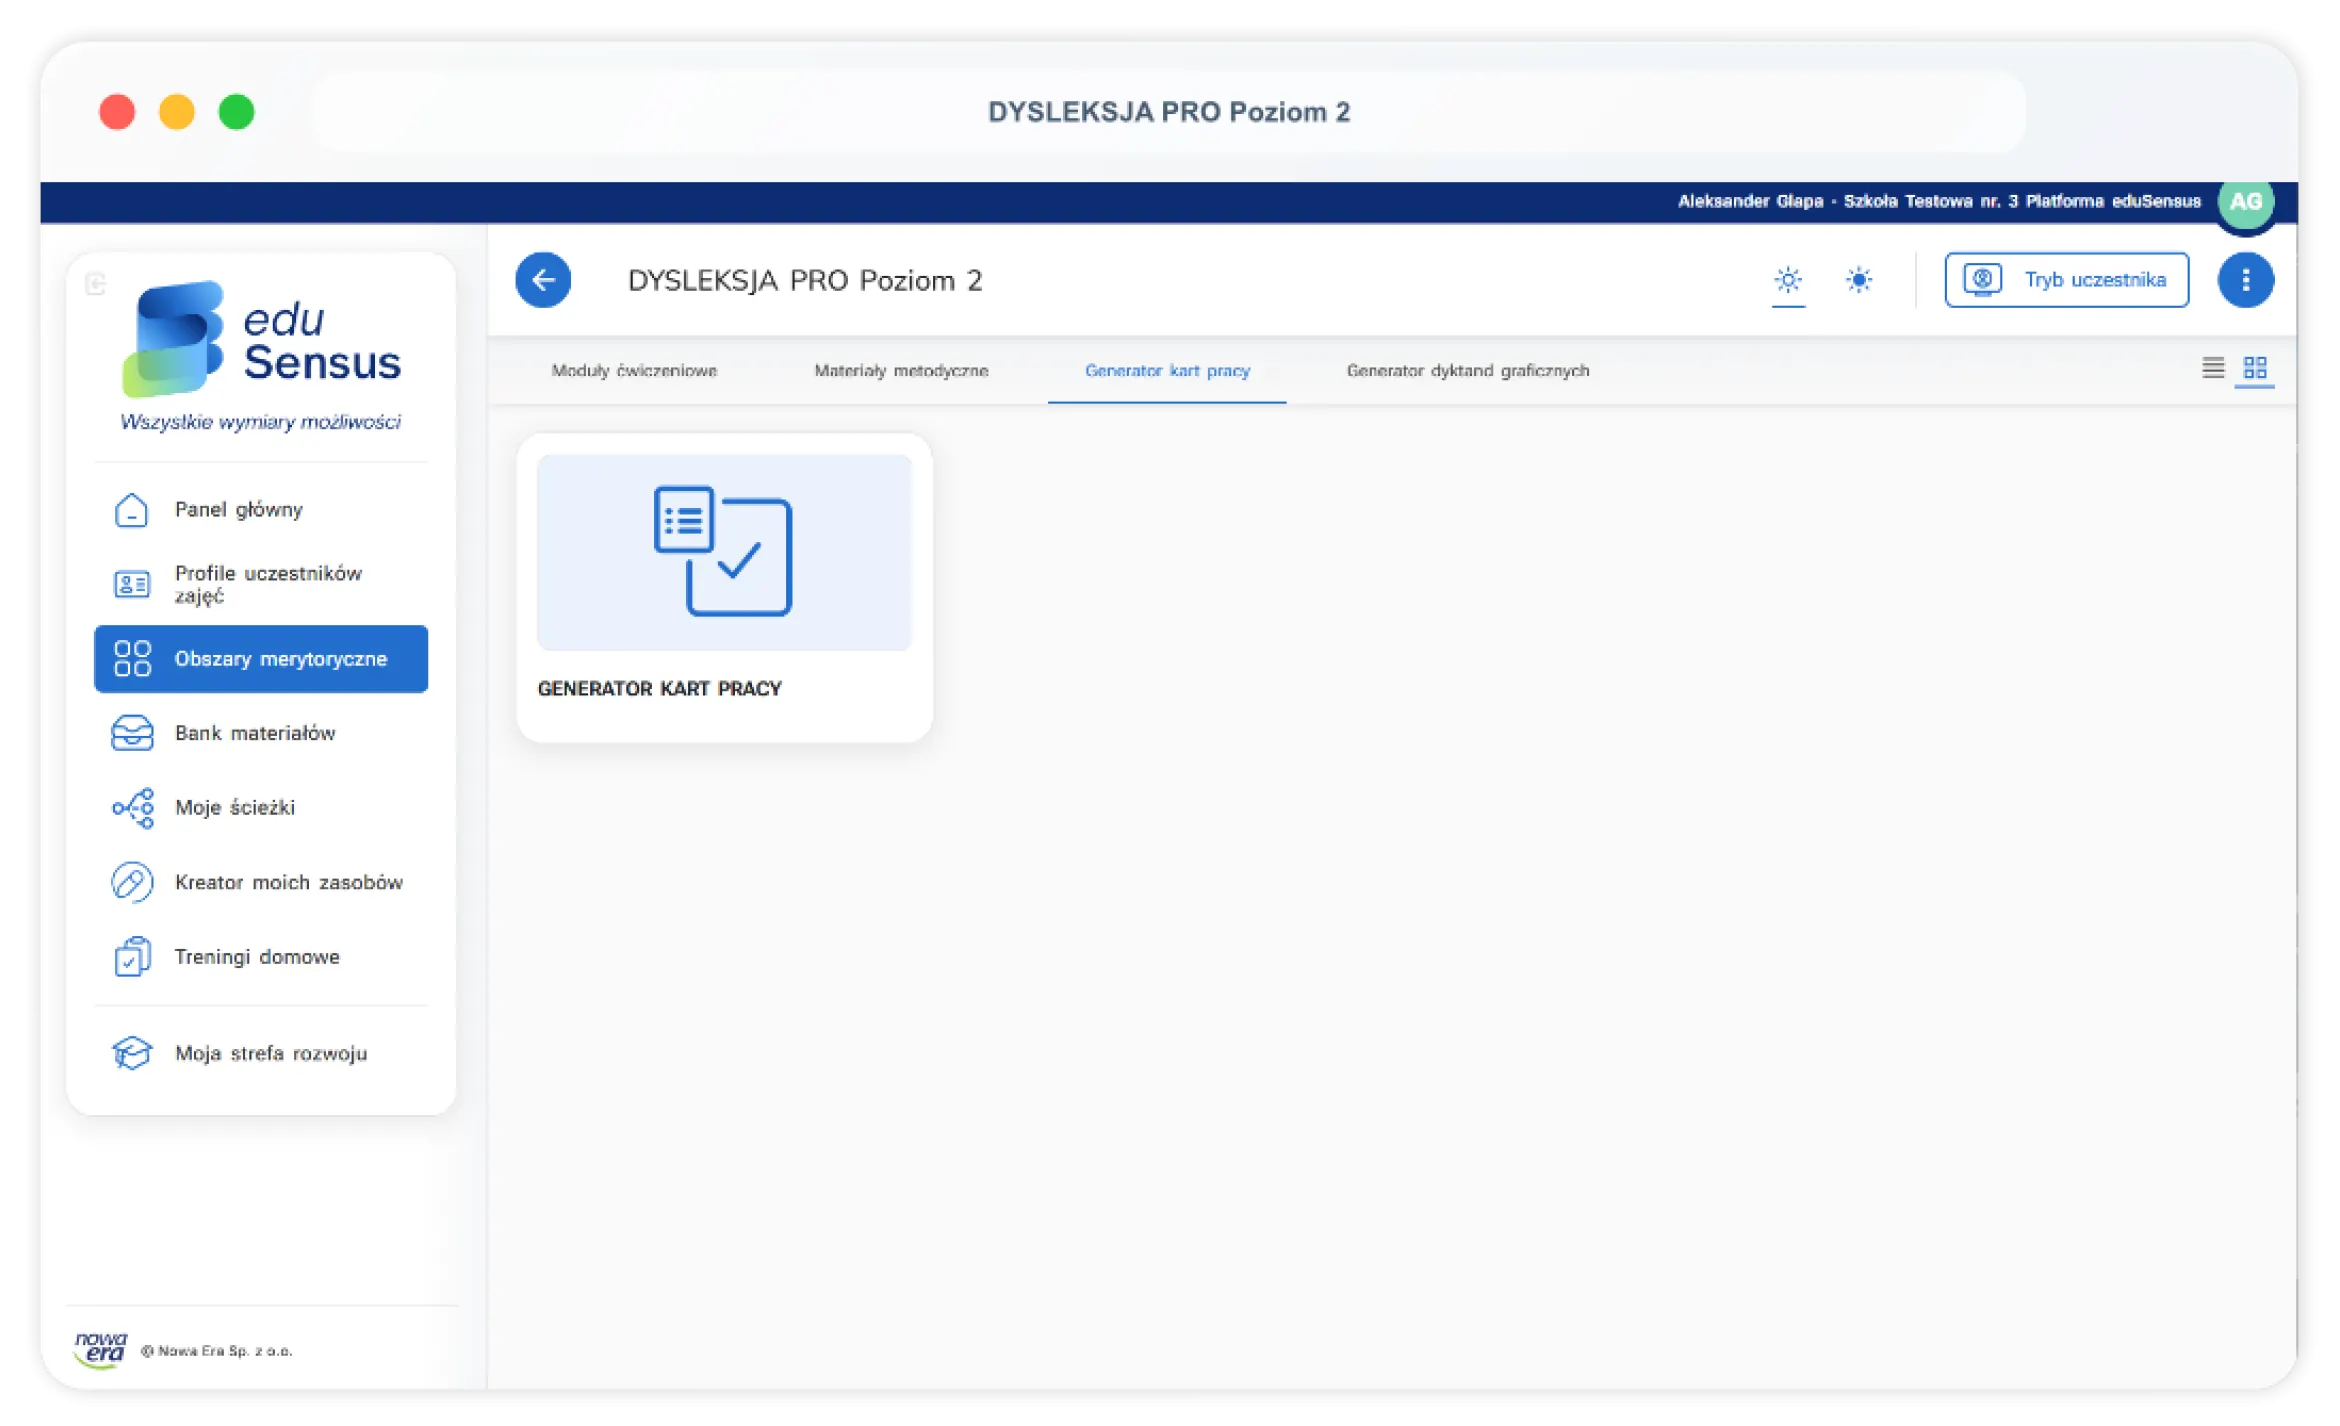Switch to list view layout

[2213, 369]
